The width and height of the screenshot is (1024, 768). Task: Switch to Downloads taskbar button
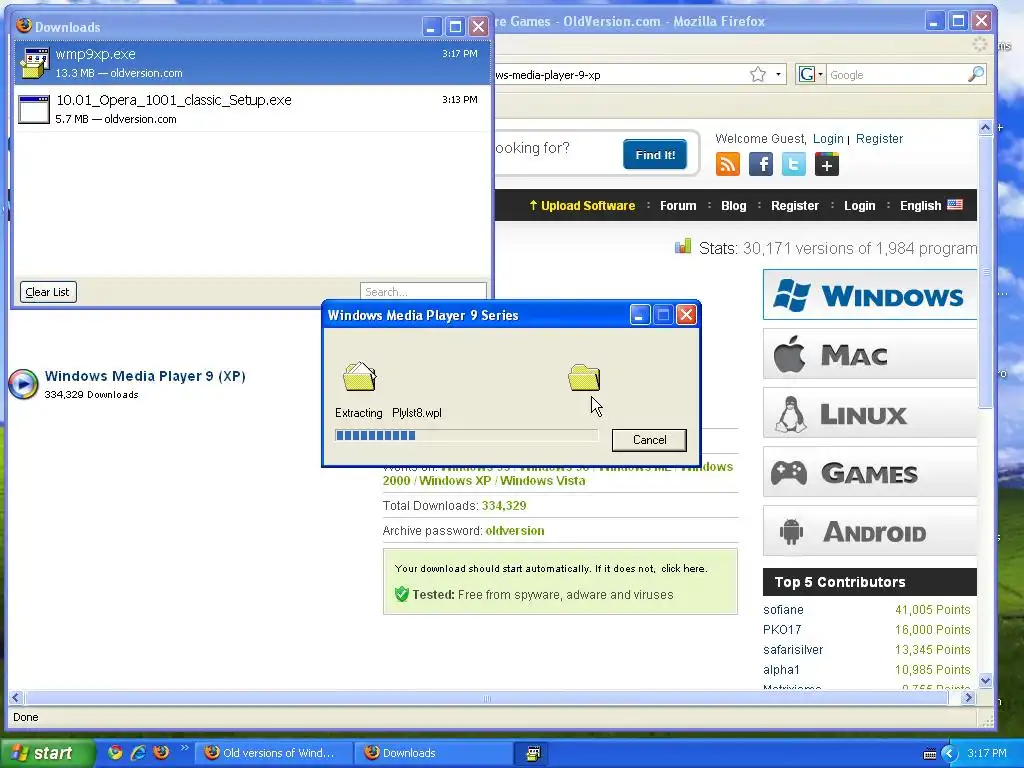click(434, 753)
